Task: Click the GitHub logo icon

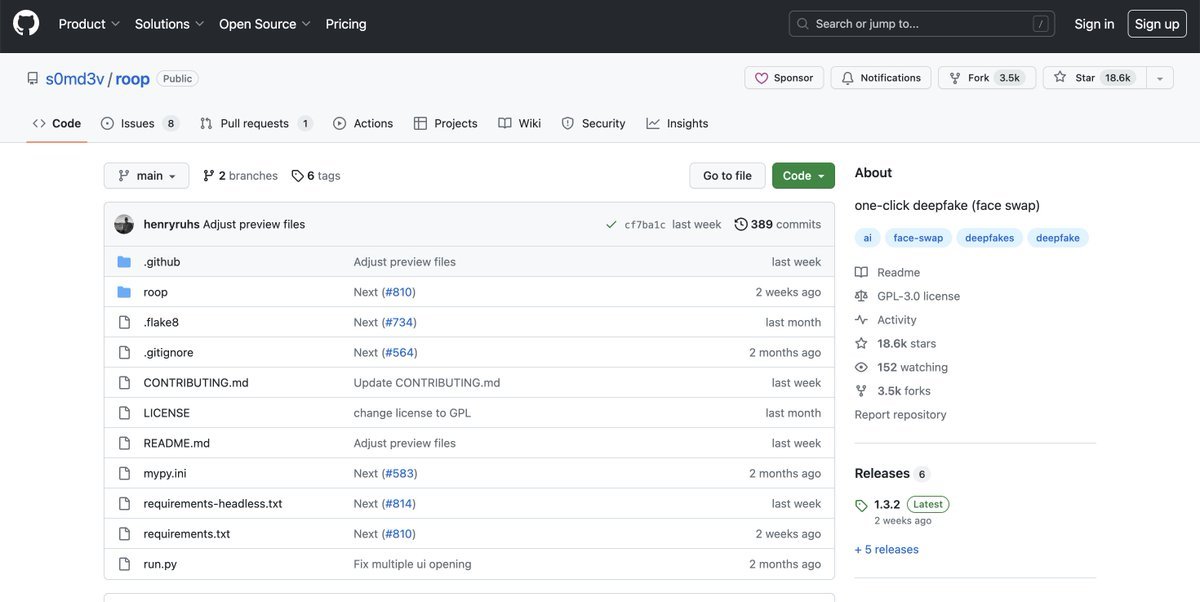Action: click(x=26, y=23)
